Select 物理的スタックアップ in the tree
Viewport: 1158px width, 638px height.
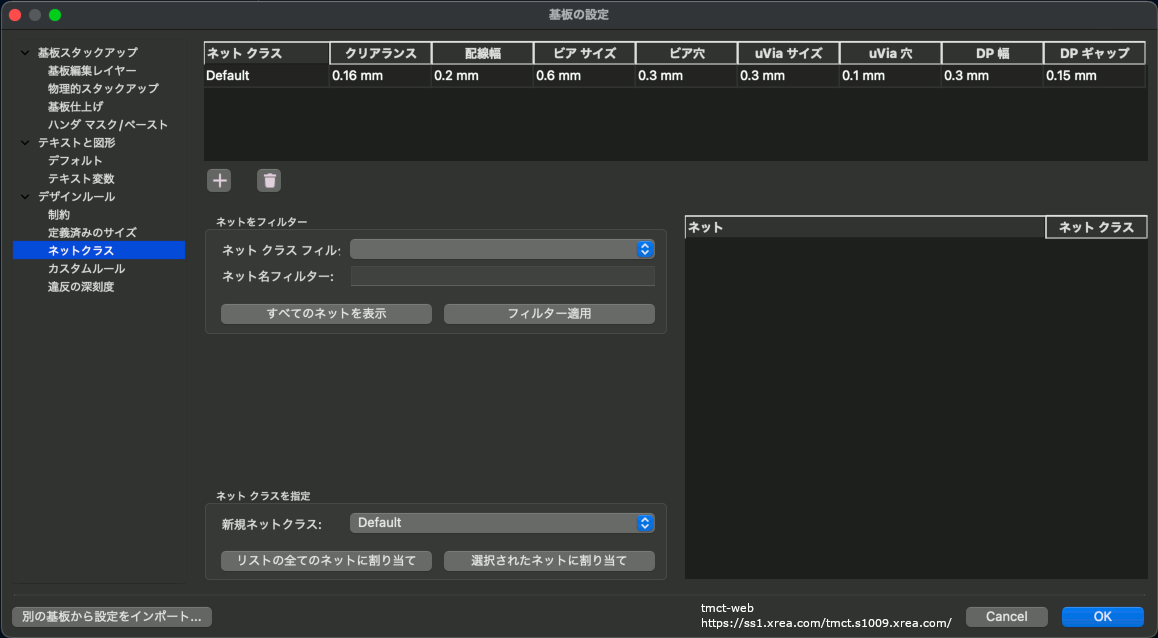point(103,89)
